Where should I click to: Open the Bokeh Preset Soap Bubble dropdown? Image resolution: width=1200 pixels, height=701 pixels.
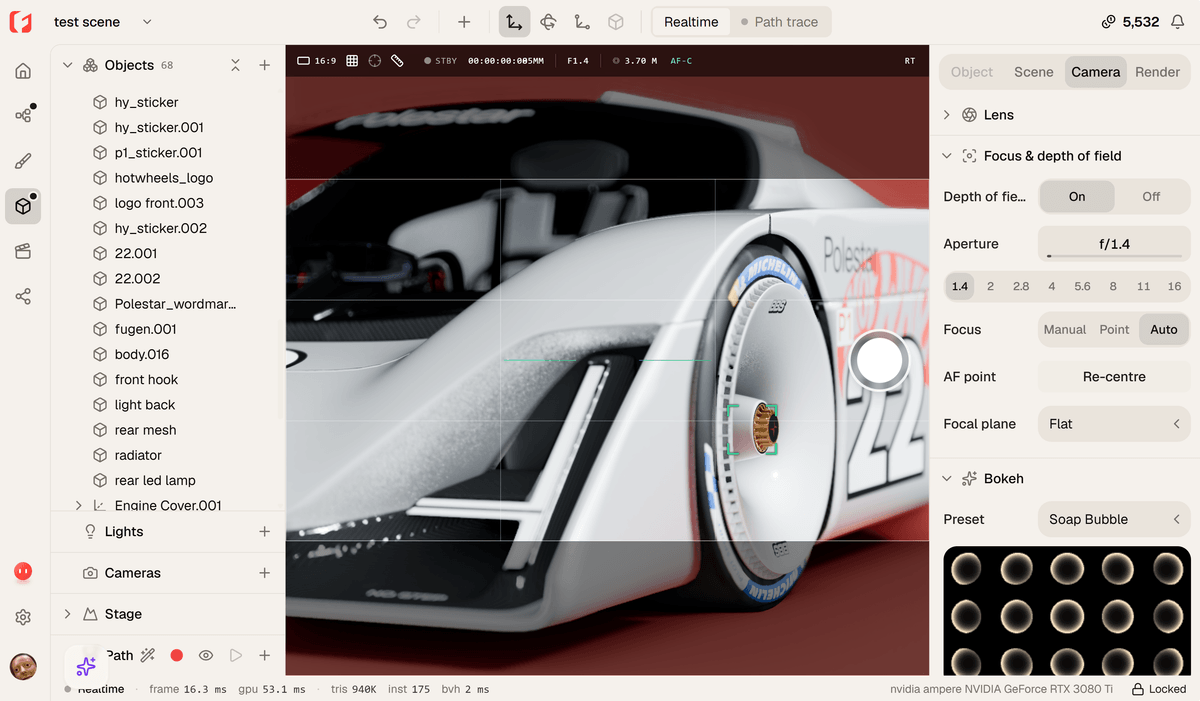coord(1114,519)
